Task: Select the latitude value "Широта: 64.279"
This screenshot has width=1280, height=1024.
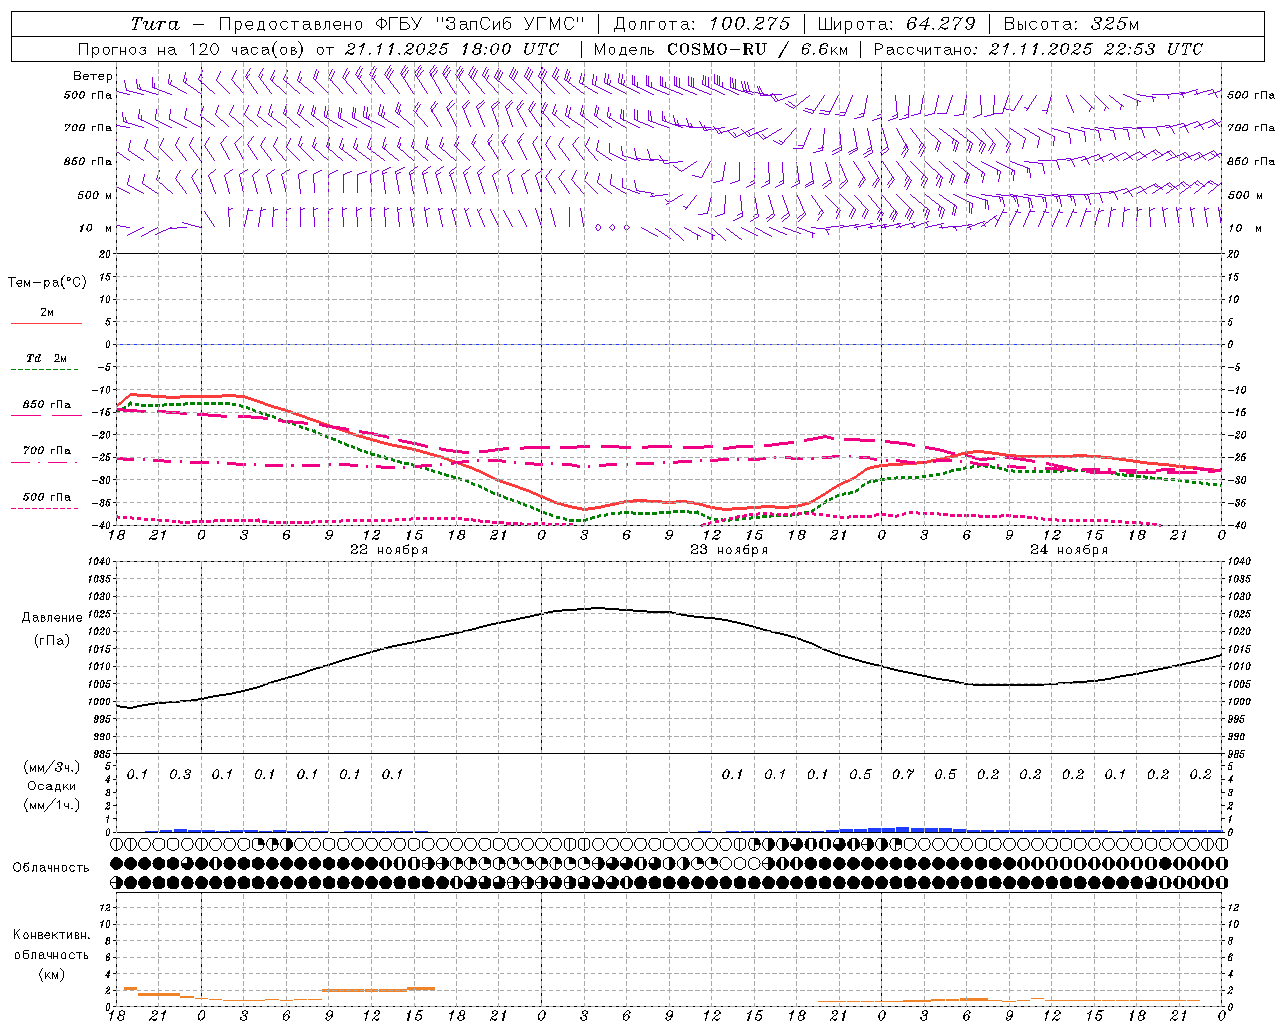Action: (x=896, y=24)
